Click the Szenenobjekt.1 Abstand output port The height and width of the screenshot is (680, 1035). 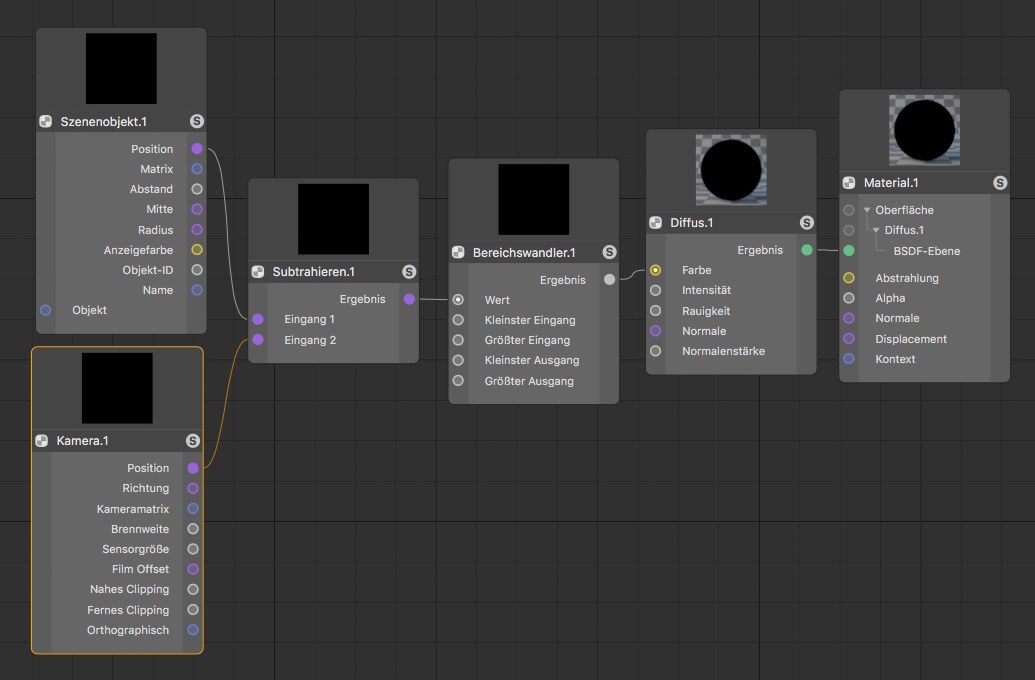click(x=197, y=189)
